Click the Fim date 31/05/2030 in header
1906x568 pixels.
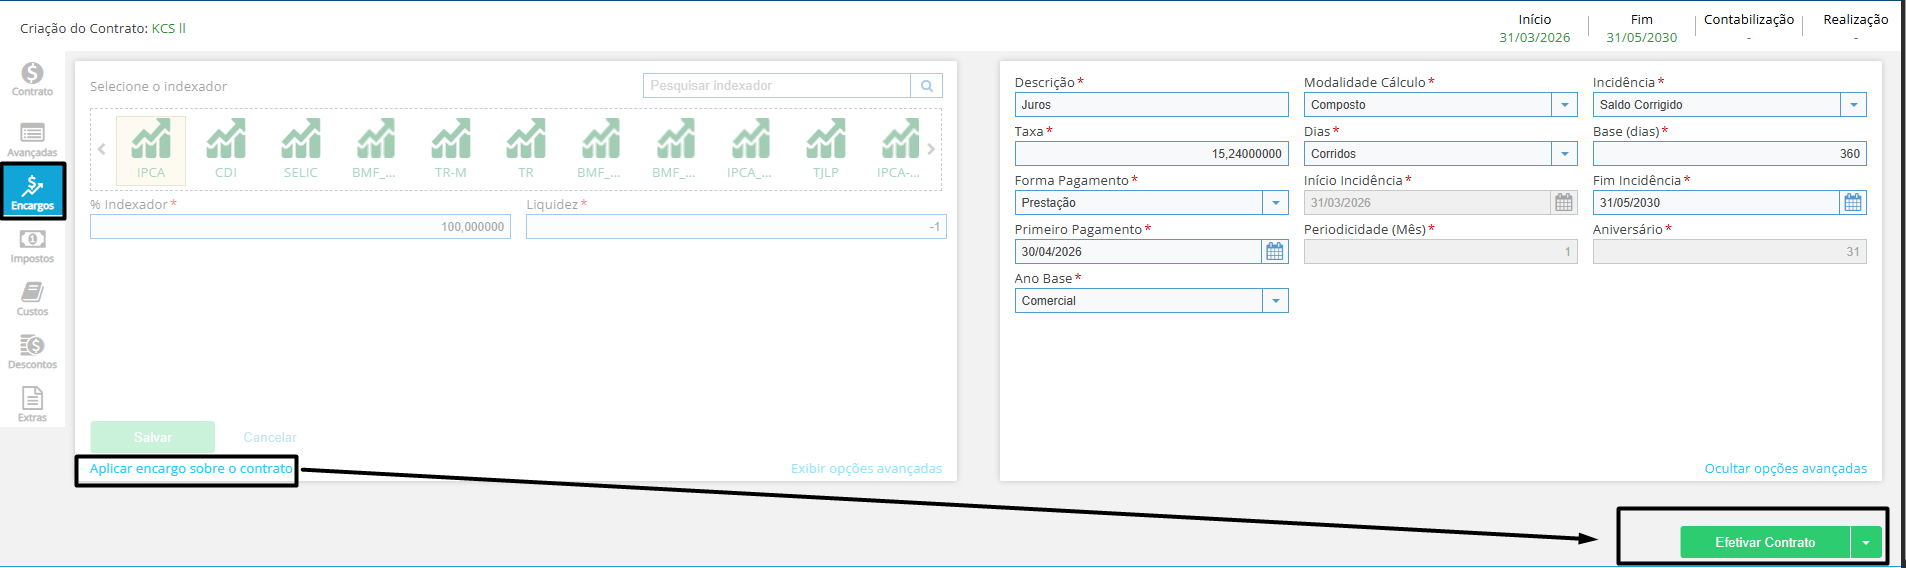point(1642,38)
